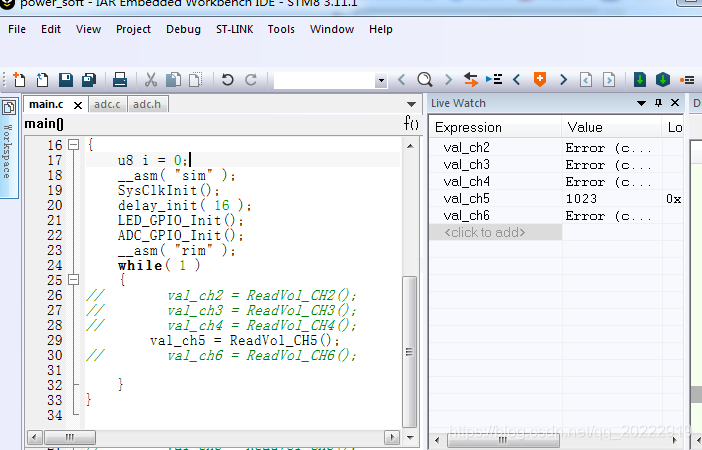
Task: Open the Live Watch panel menu arrow
Action: pyautogui.click(x=641, y=103)
